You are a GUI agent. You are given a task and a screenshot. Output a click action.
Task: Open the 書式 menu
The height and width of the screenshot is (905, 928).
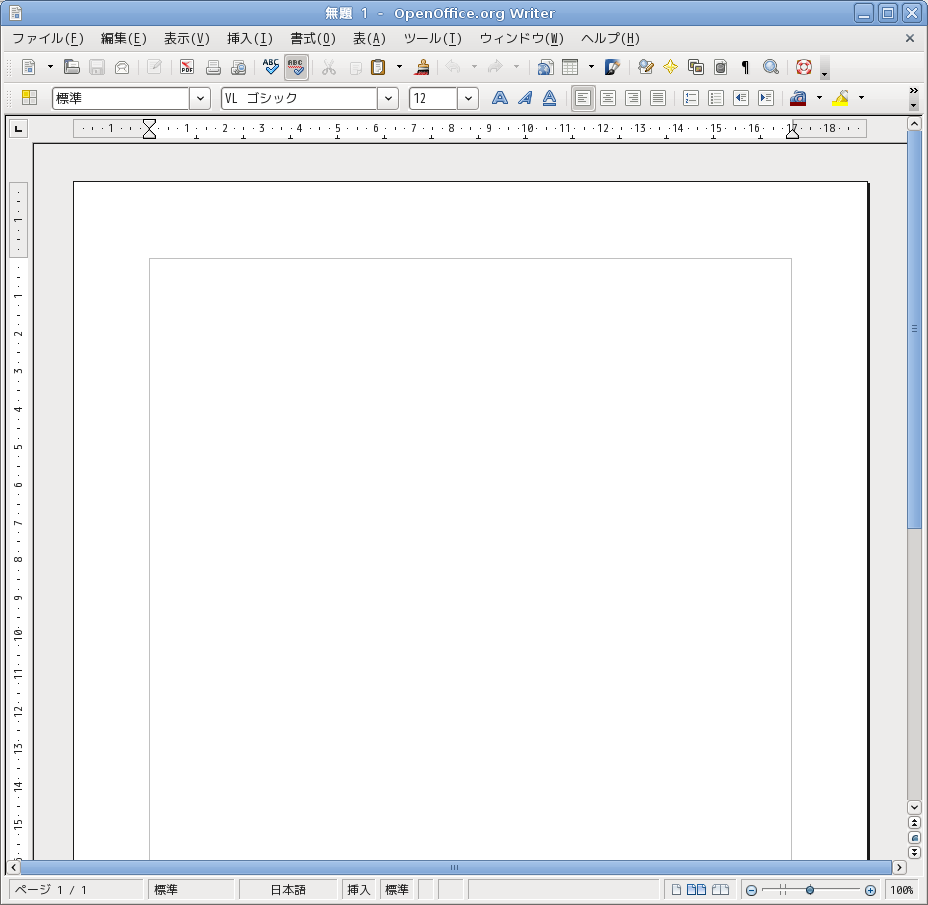tap(312, 39)
